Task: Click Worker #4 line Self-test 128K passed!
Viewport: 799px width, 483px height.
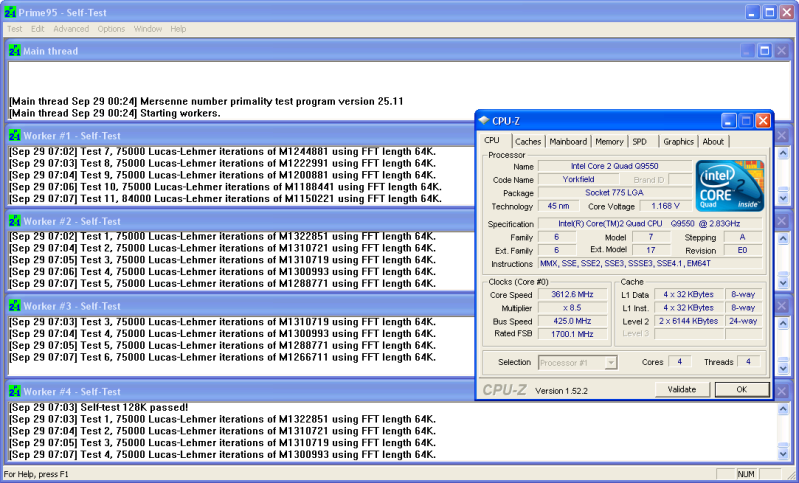Action: pos(99,408)
